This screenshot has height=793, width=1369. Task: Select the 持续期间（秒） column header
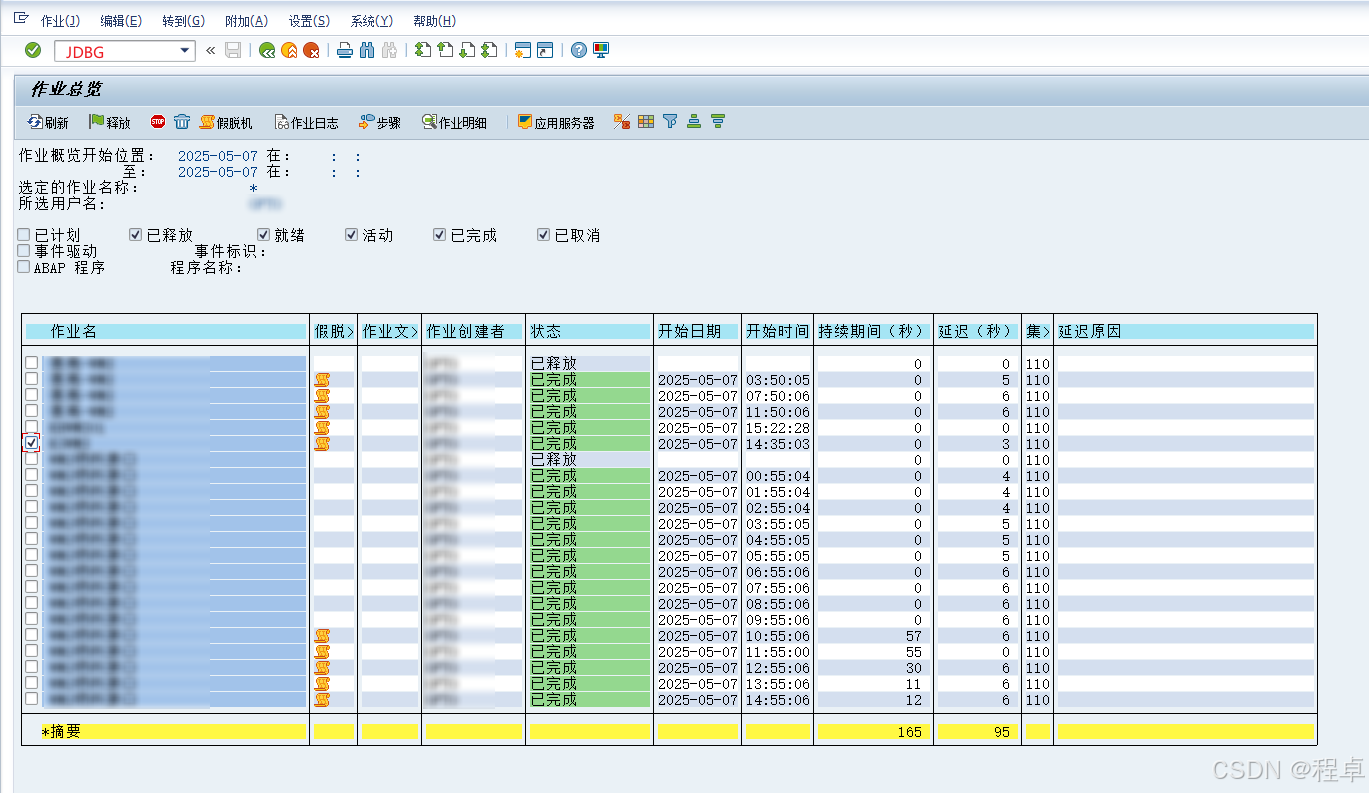coord(873,331)
